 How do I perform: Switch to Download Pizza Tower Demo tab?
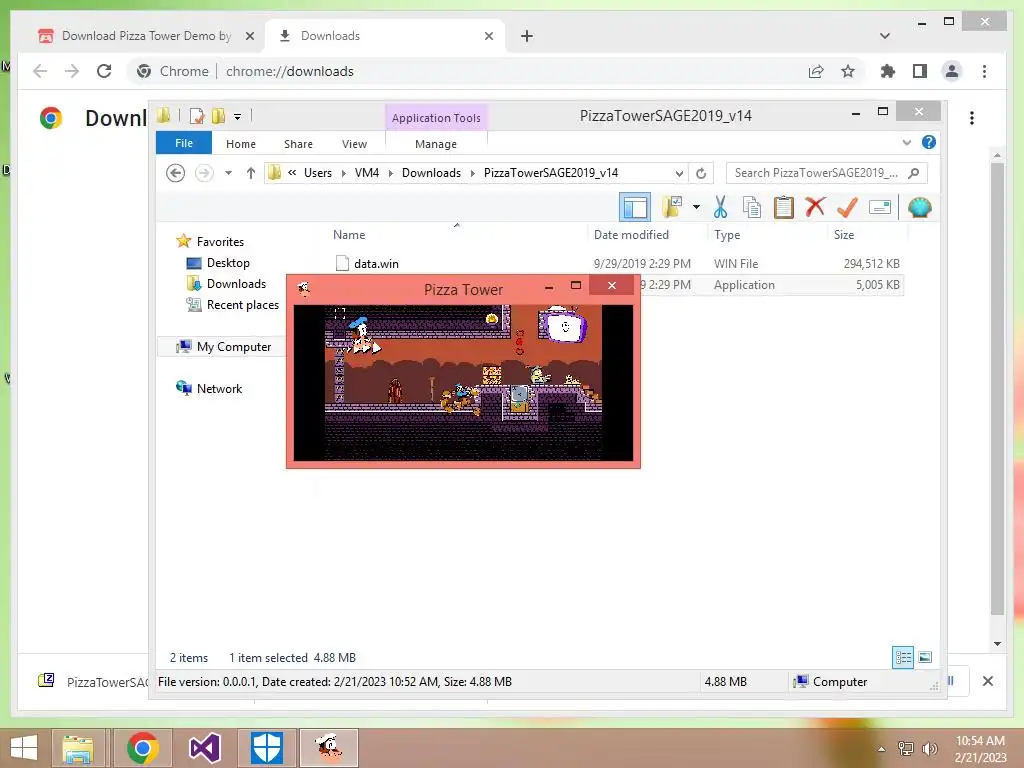coord(147,36)
